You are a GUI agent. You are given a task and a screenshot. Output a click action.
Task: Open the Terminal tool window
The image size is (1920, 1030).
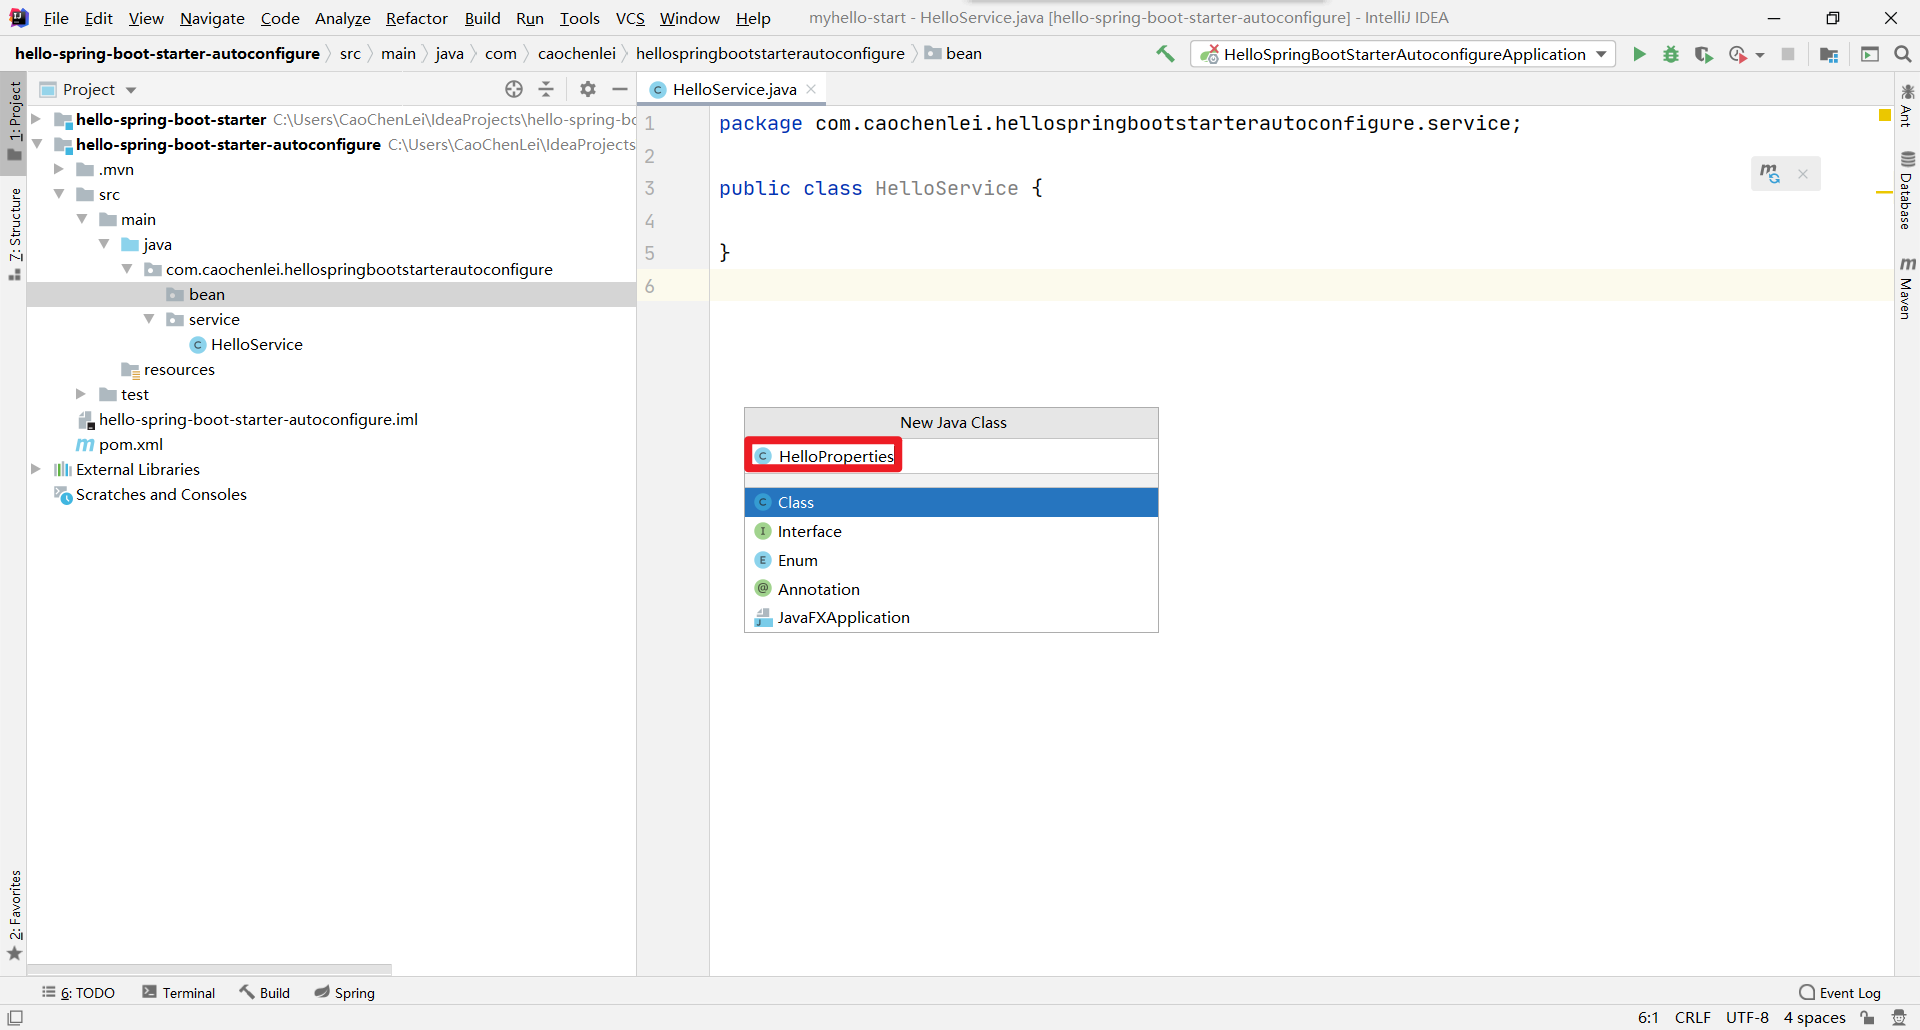(x=179, y=992)
